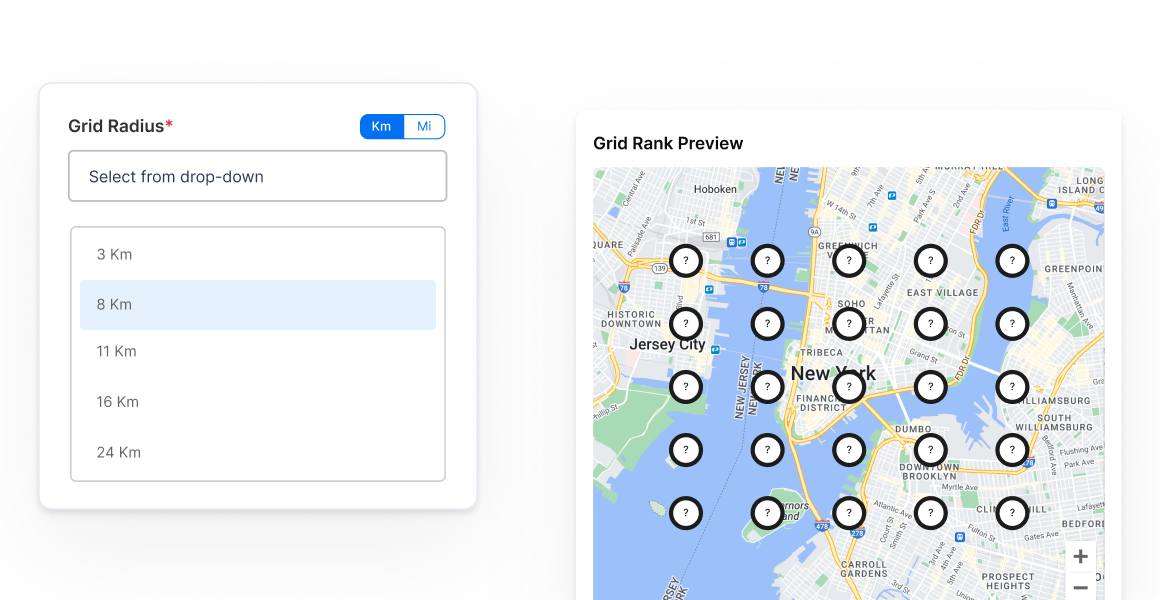This screenshot has width=1160, height=600.
Task: Click the Jersey City map label
Action: (667, 344)
